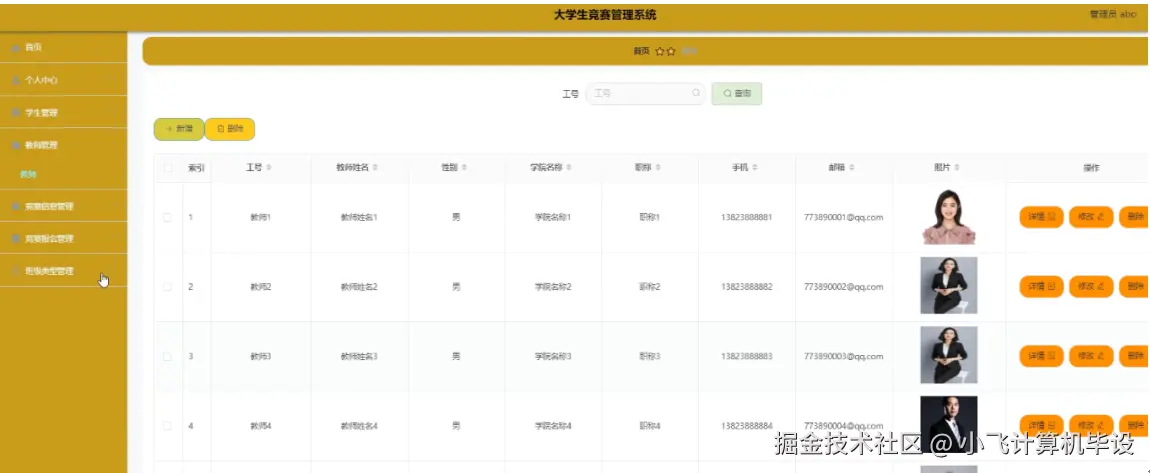Screen dimensions: 1150x473
Task: Click the 查询 search button
Action: 736,93
